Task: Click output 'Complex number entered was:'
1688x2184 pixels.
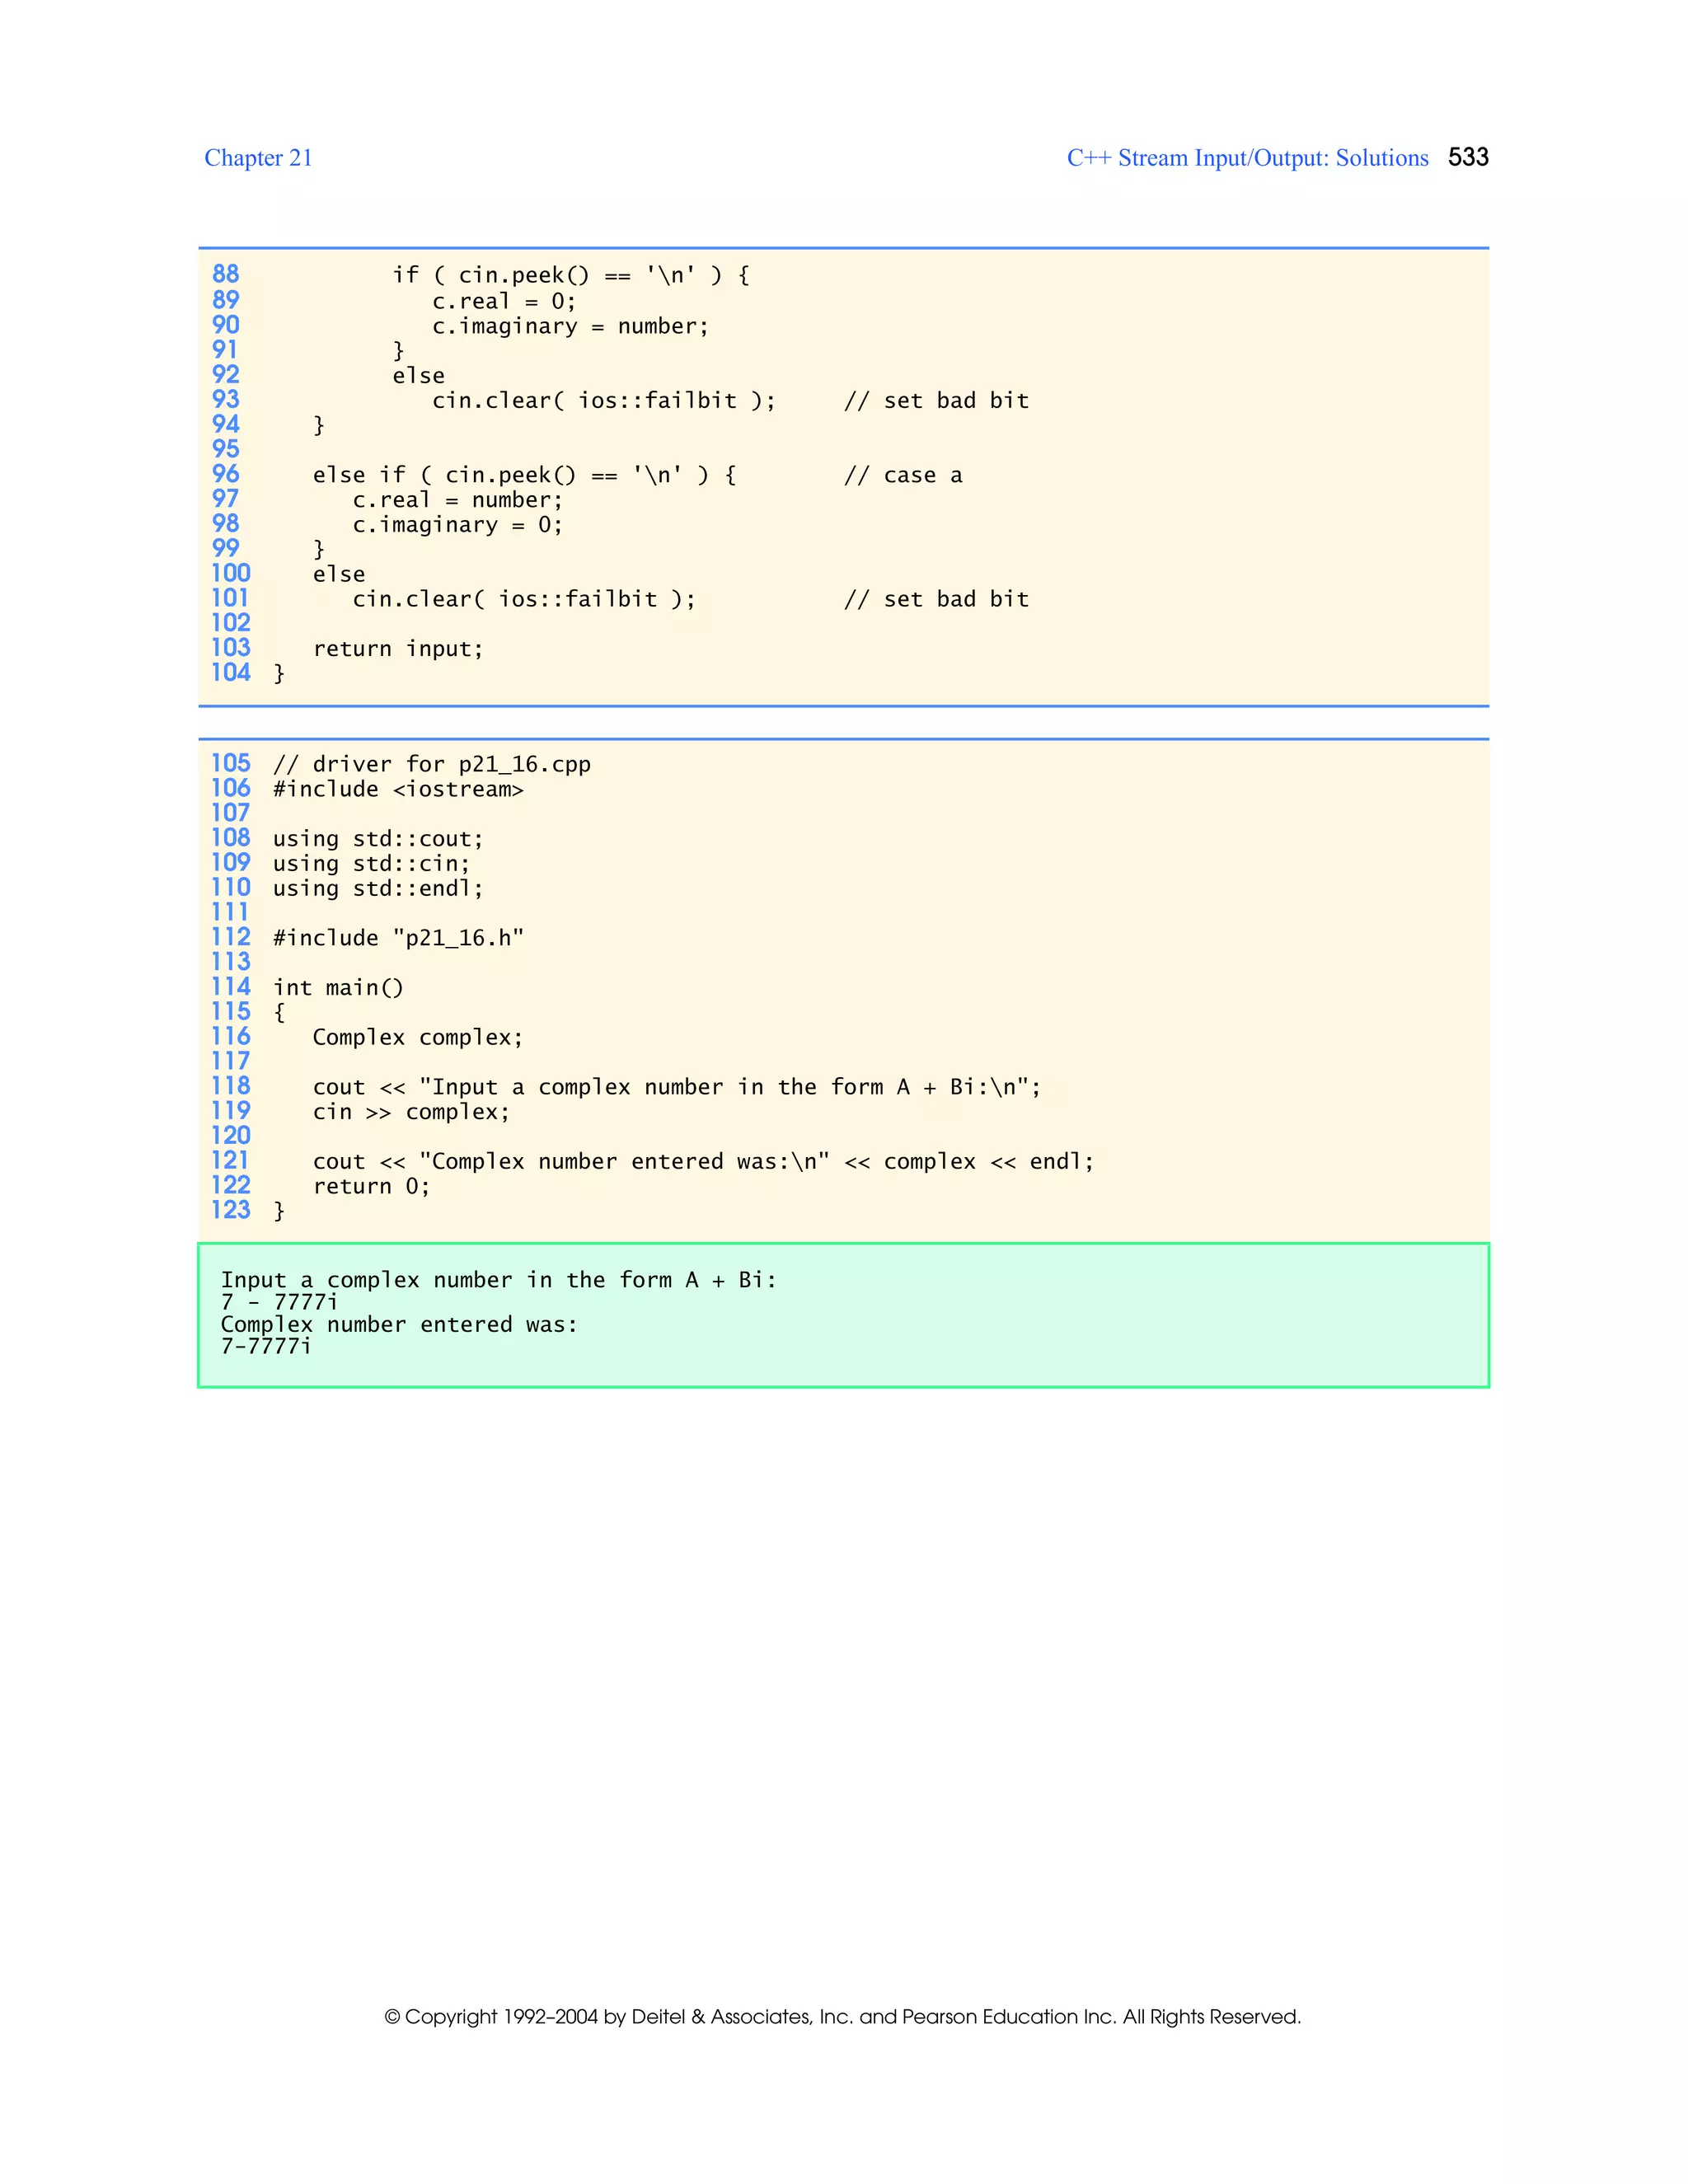Action: tap(399, 1324)
